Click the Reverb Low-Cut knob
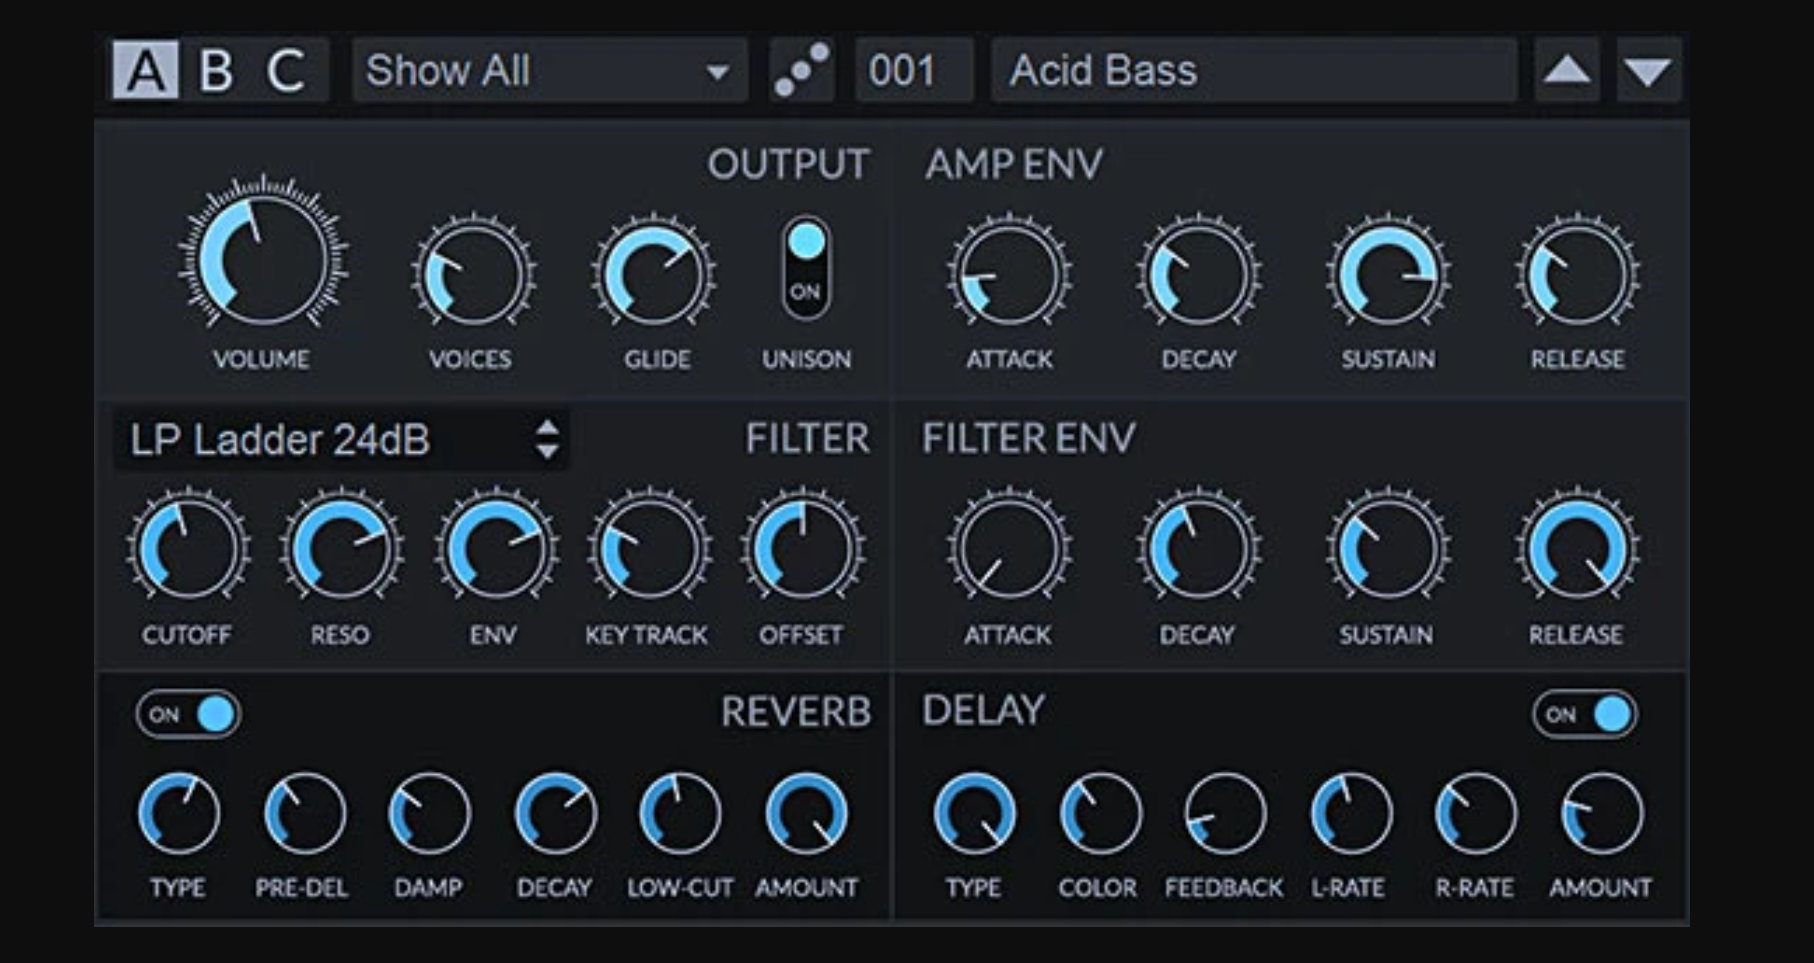 (x=680, y=813)
